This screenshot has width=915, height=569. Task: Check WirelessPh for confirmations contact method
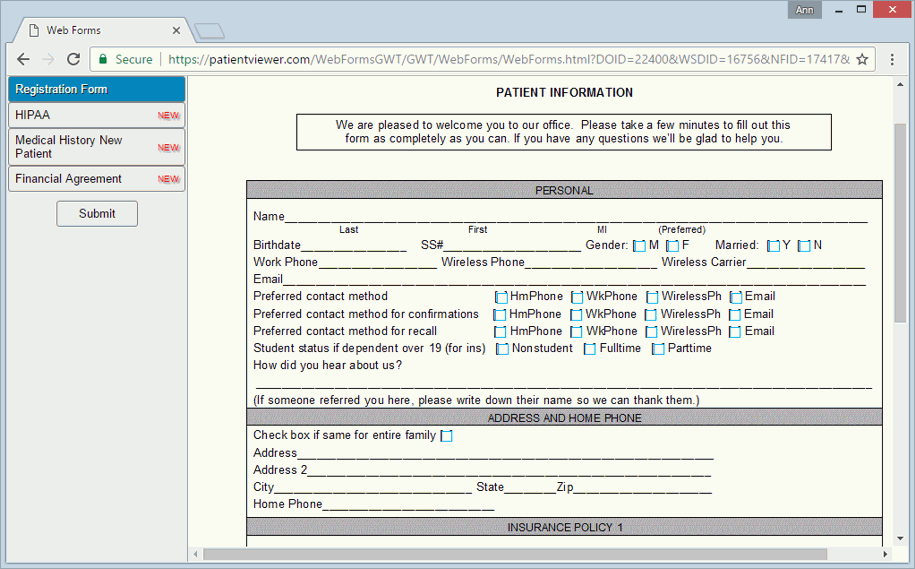[x=651, y=315]
